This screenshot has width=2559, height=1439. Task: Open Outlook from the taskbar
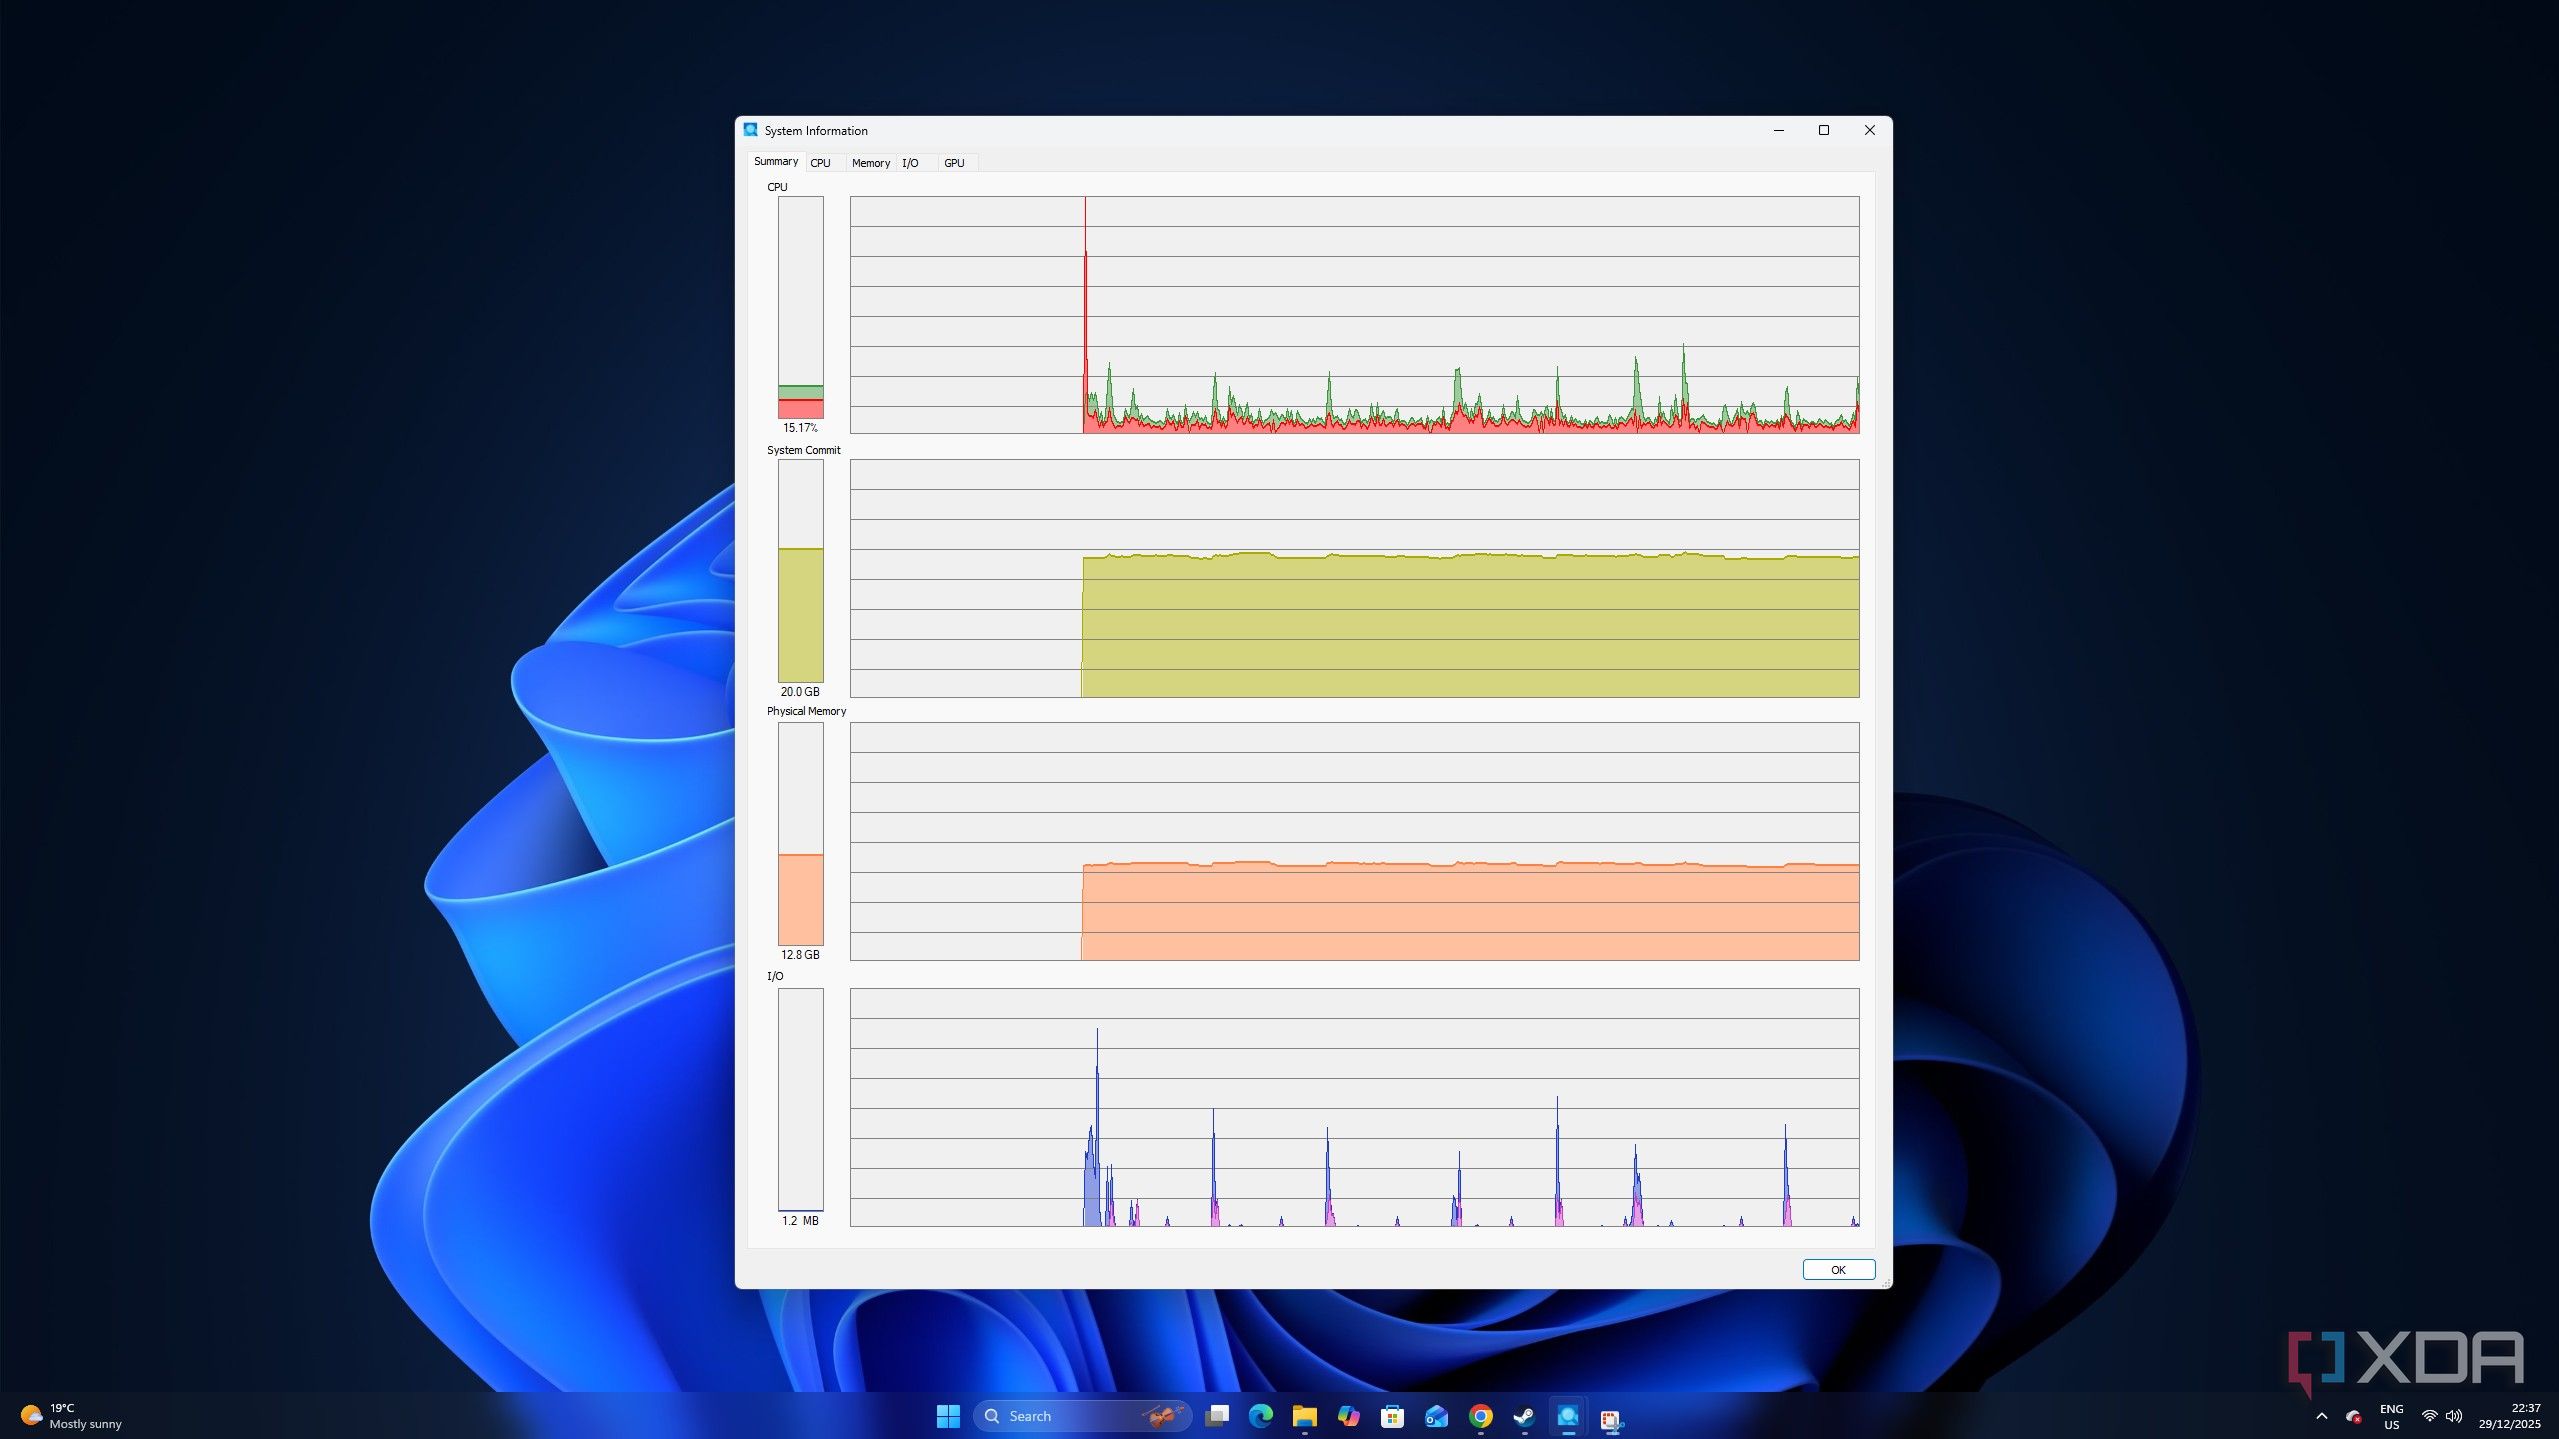point(1436,1416)
